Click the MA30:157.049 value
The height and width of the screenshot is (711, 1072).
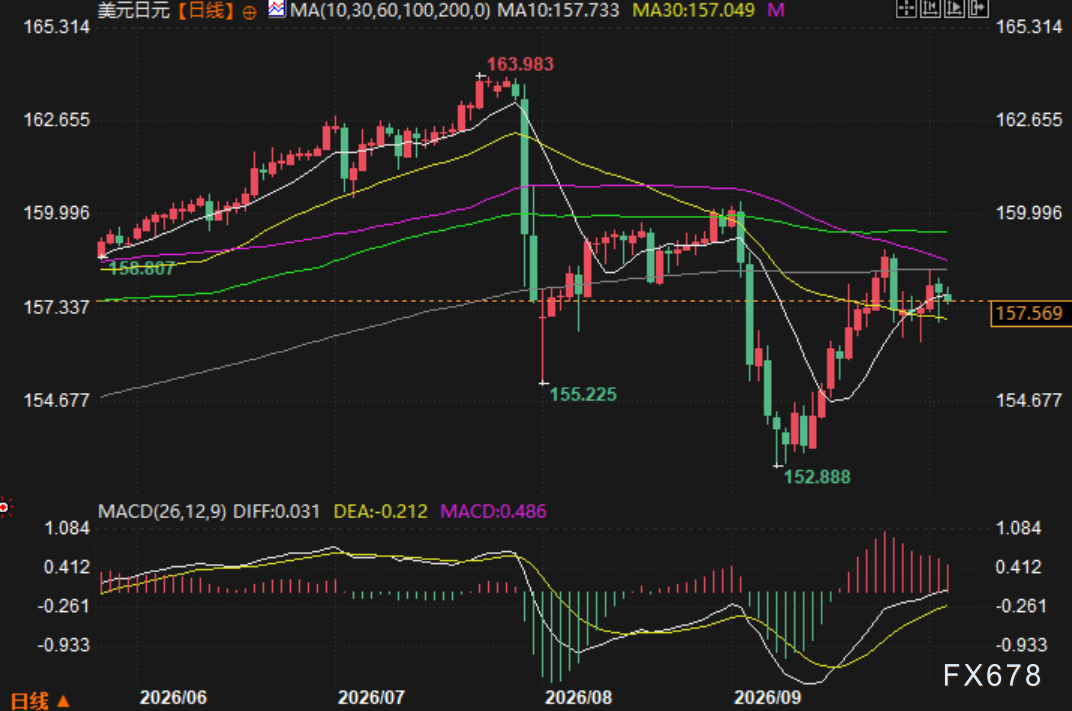tap(693, 10)
